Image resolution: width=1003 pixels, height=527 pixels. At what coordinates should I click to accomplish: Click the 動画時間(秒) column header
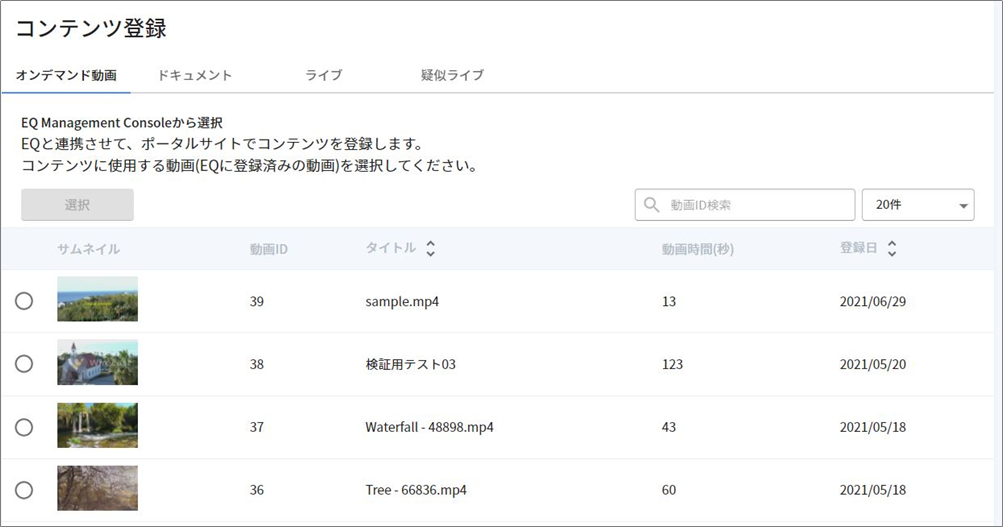point(698,249)
